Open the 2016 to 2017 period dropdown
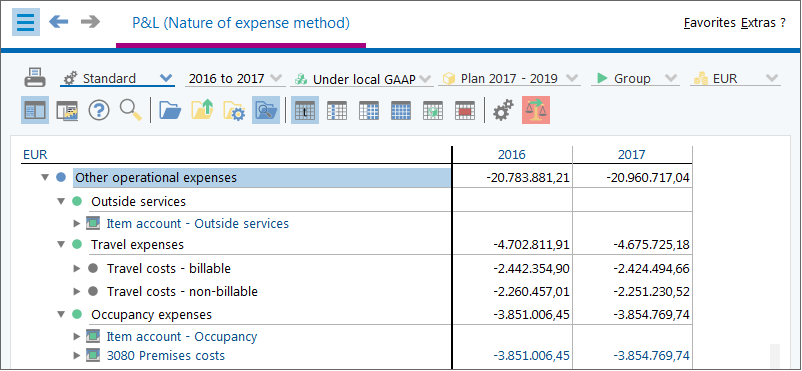Image resolution: width=802 pixels, height=371 pixels. point(234,78)
